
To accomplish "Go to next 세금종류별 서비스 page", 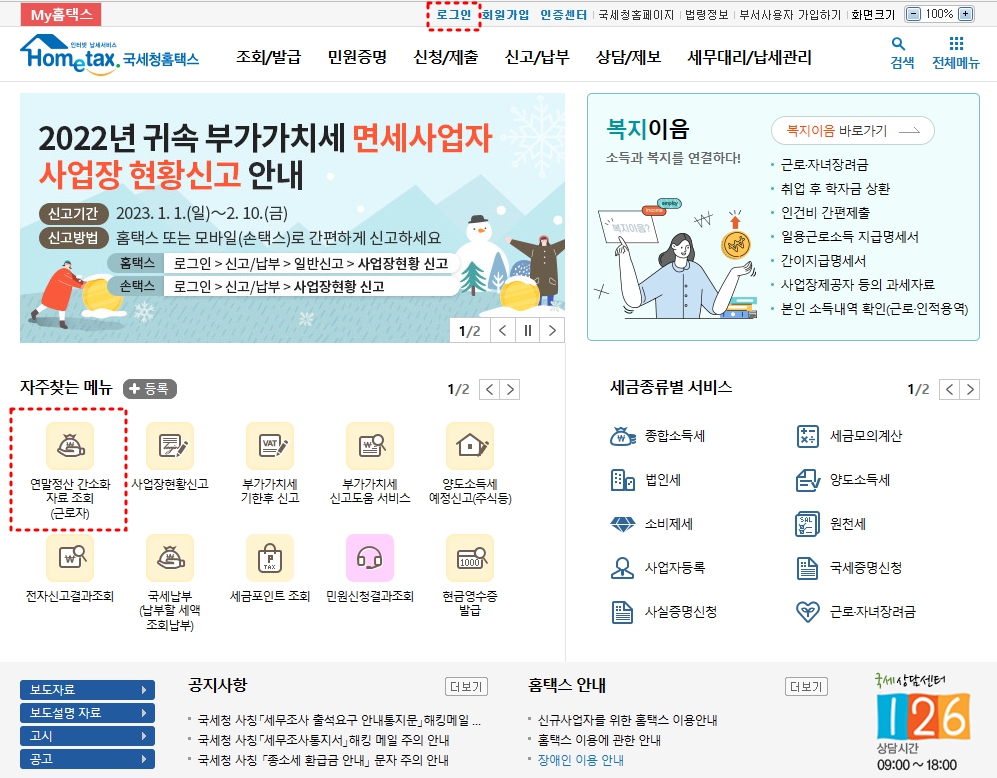I will [x=970, y=390].
